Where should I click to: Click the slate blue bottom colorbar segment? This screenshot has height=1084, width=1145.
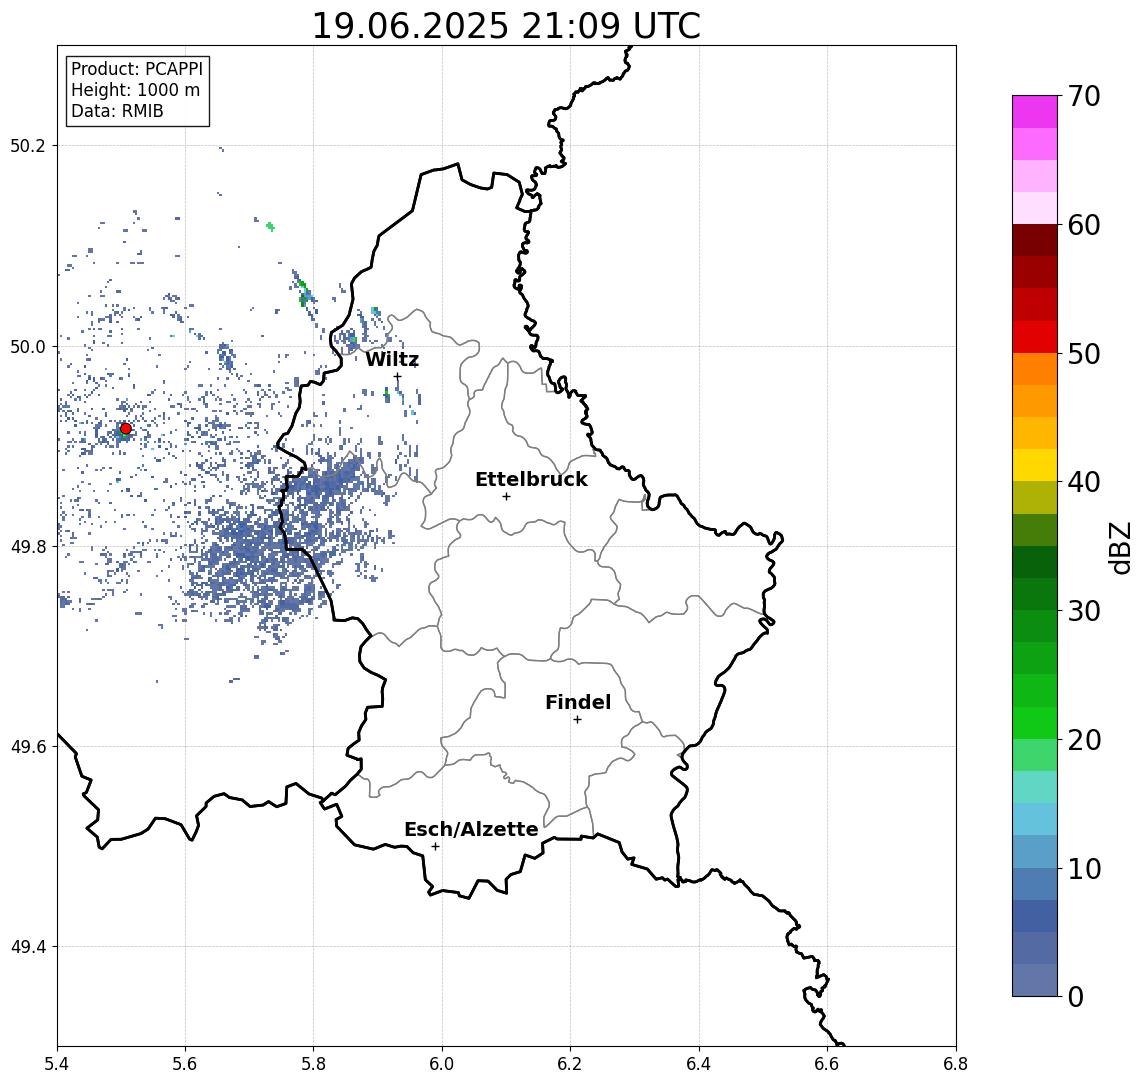1035,980
